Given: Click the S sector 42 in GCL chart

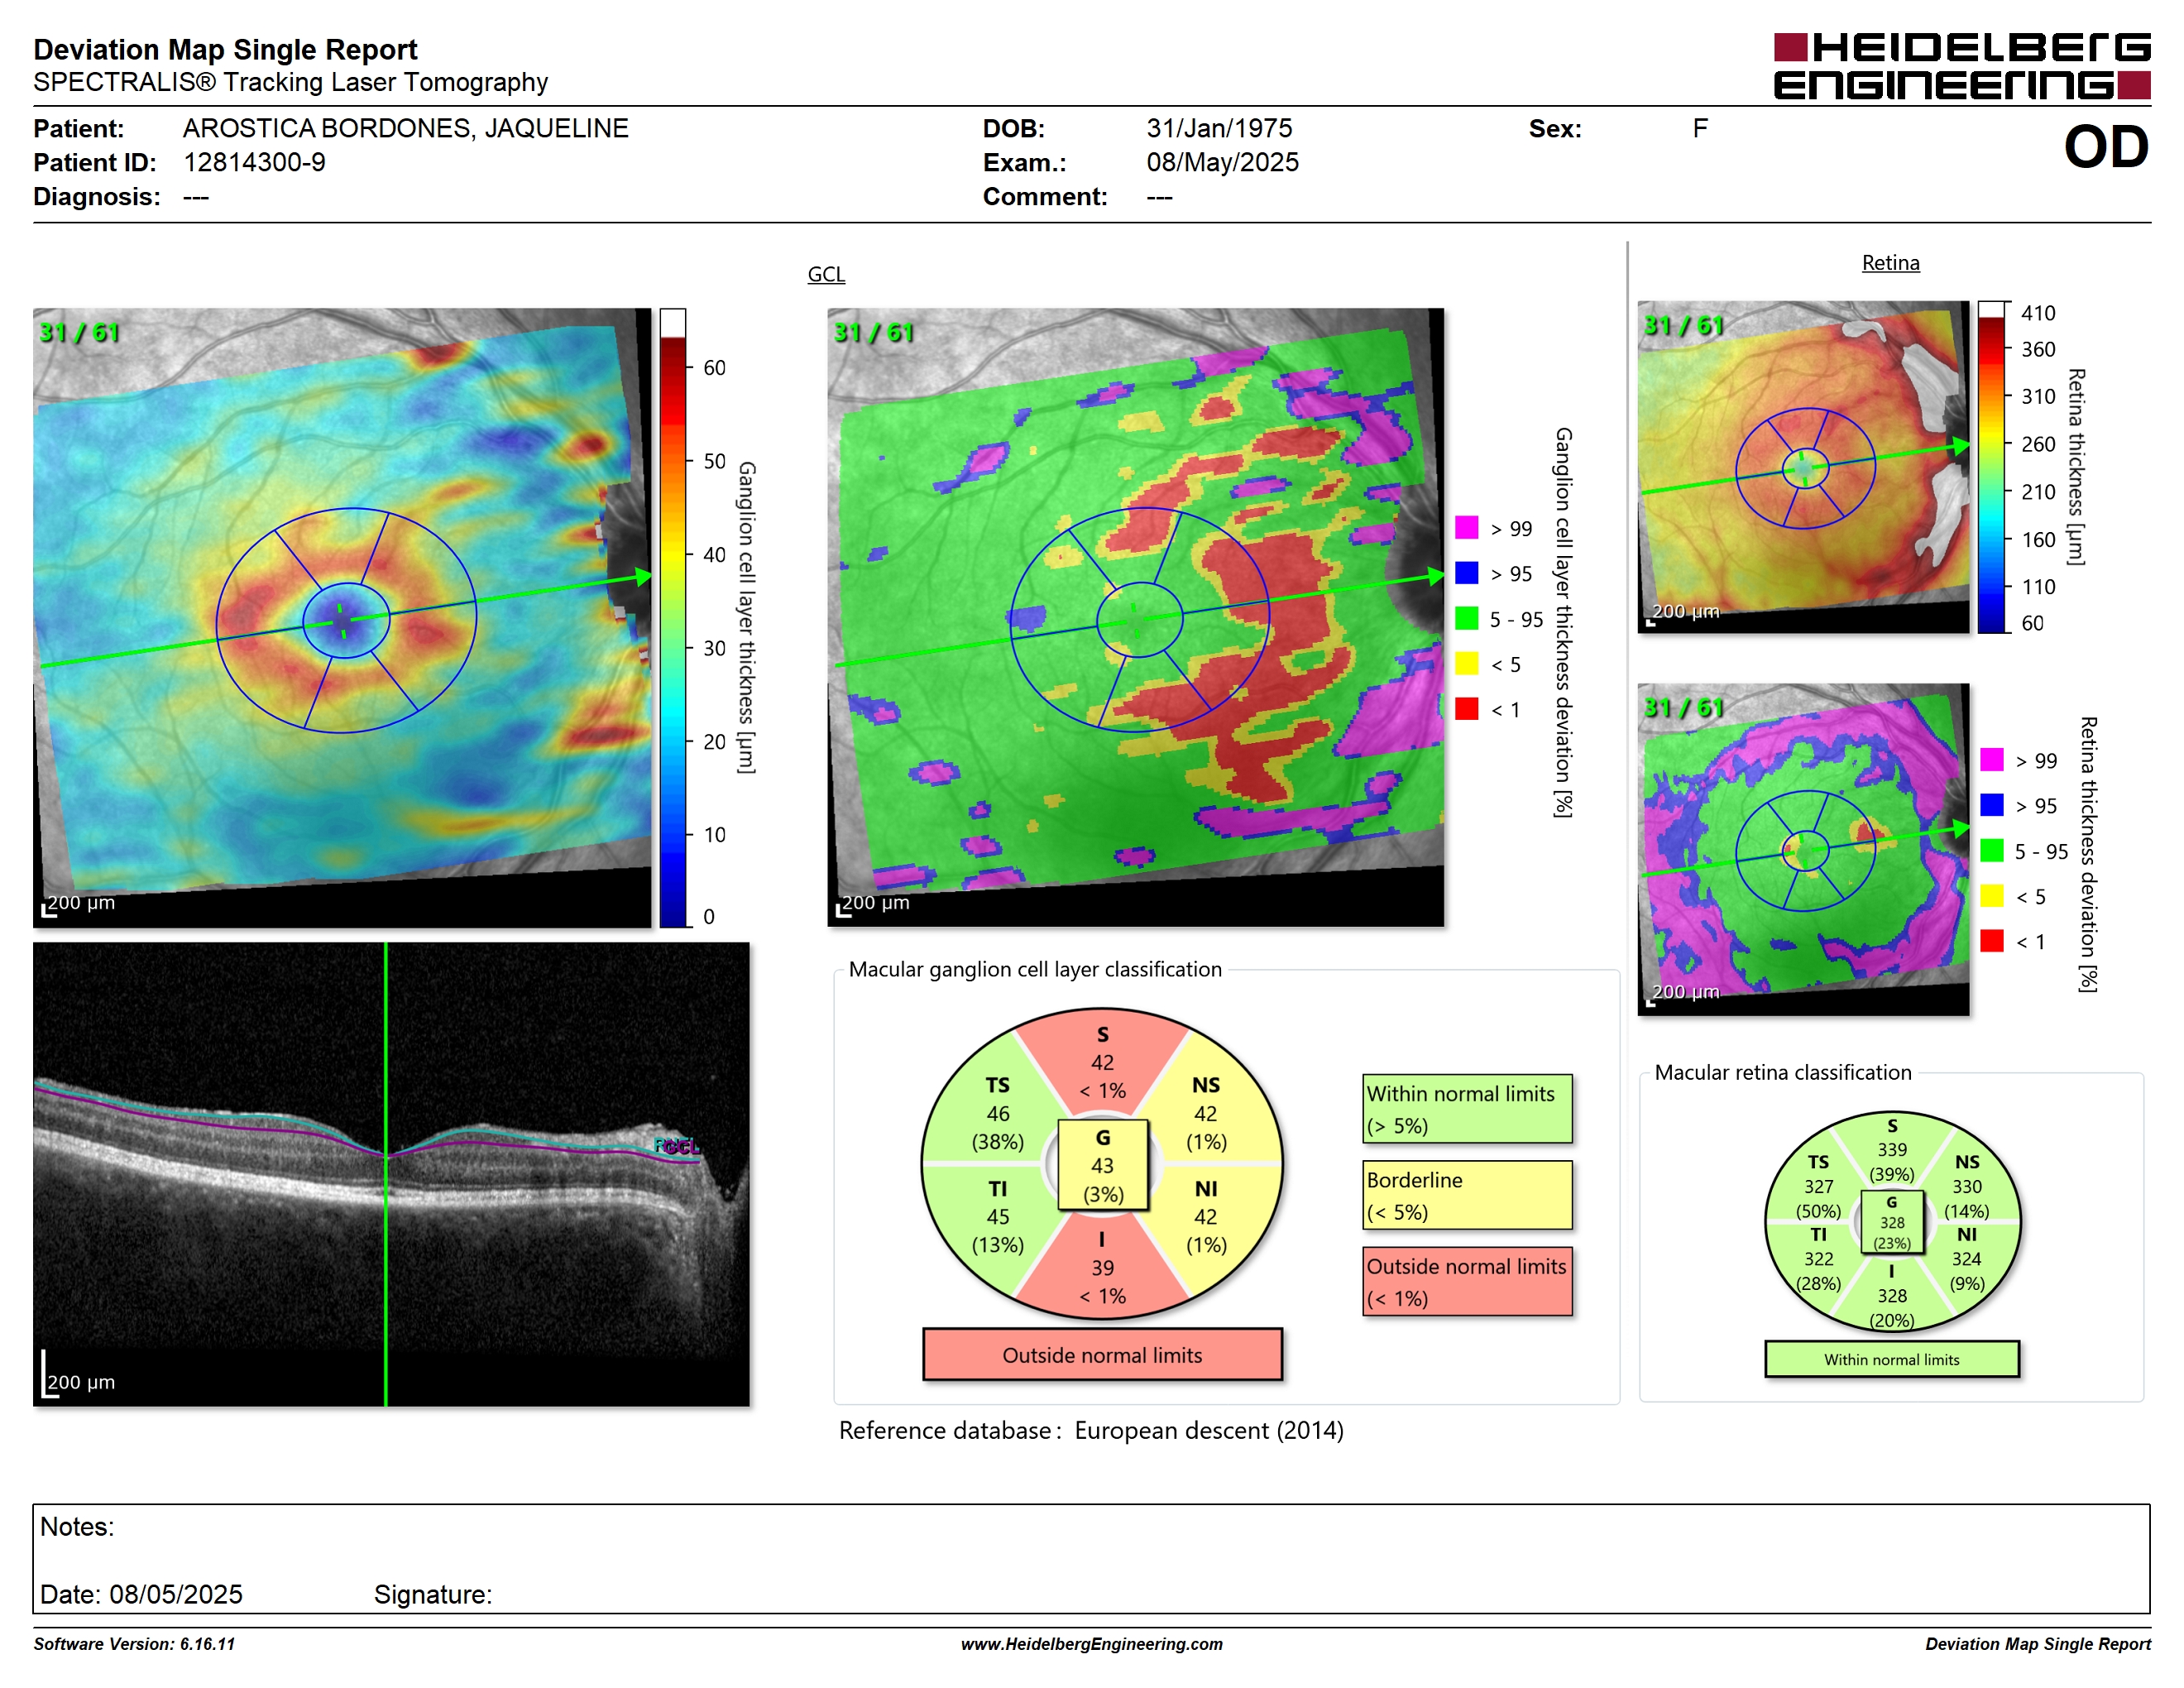Looking at the screenshot, I should (x=1102, y=1062).
